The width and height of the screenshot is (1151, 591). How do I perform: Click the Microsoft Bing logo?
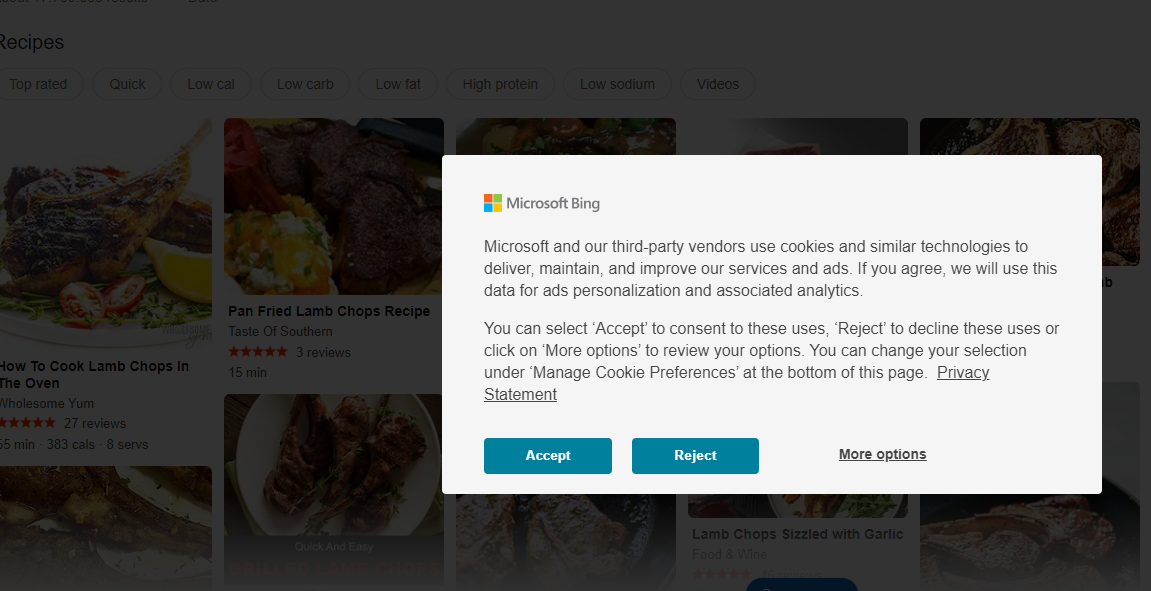point(542,203)
